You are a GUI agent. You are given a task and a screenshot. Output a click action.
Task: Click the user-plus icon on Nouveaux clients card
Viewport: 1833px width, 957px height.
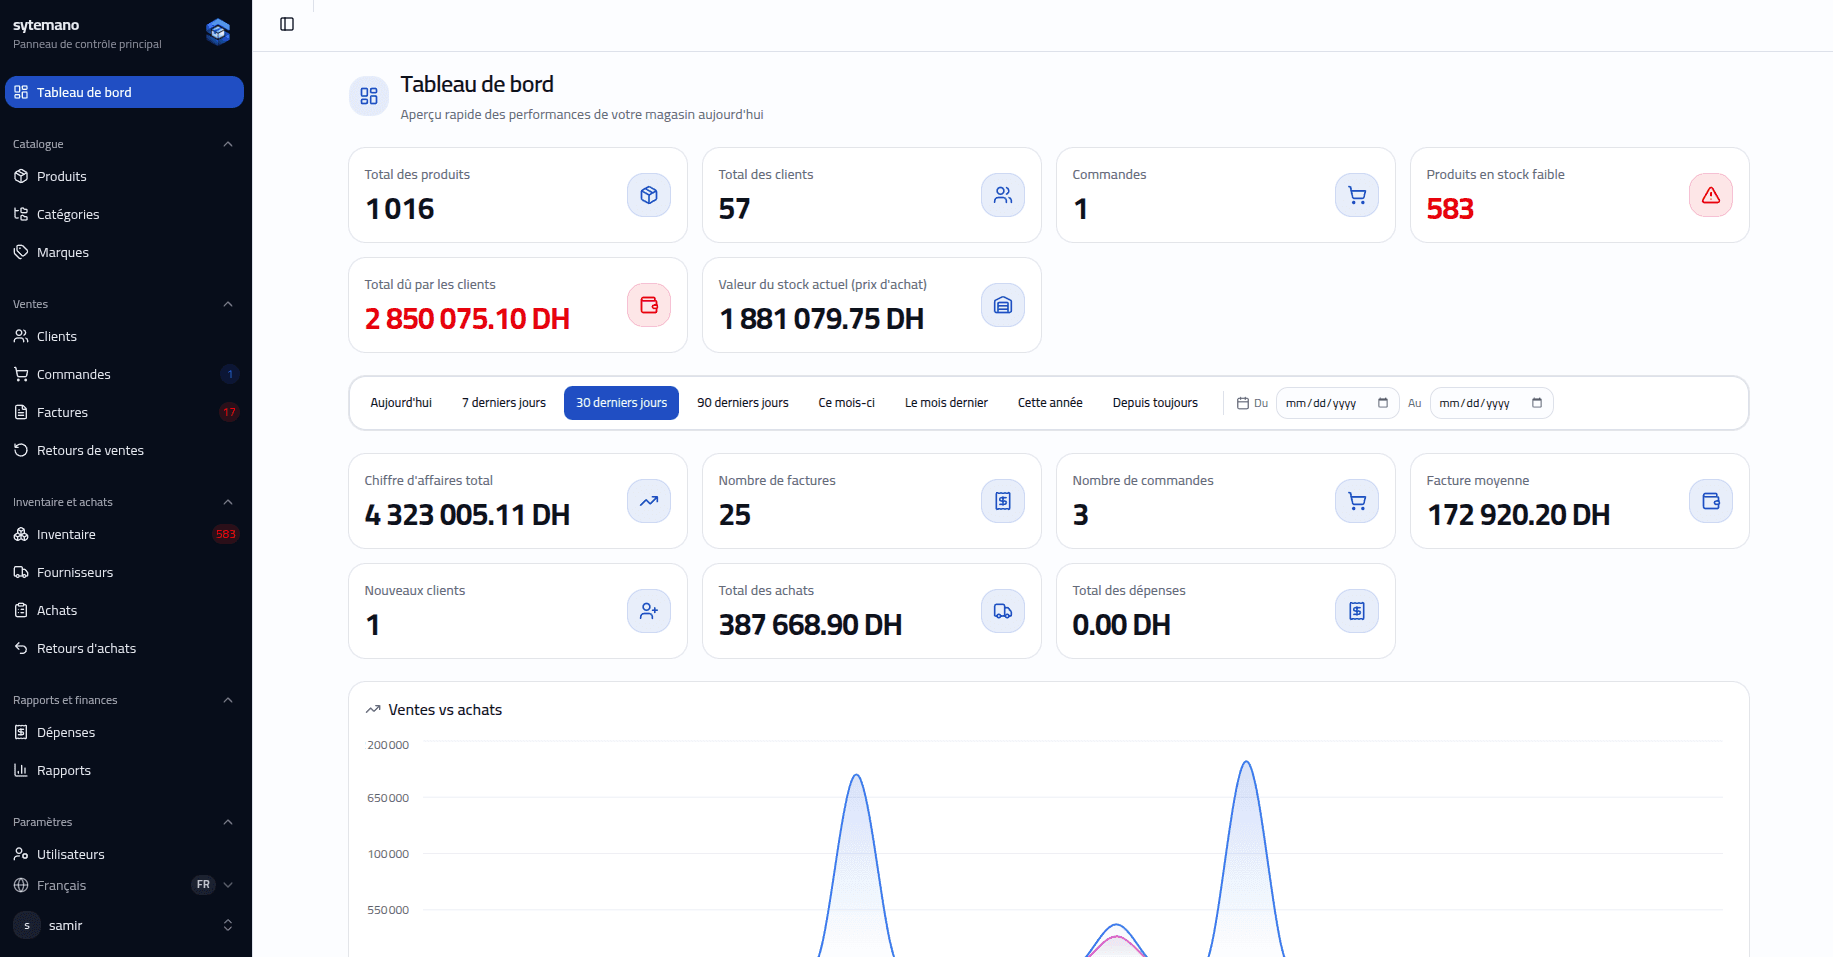649,611
